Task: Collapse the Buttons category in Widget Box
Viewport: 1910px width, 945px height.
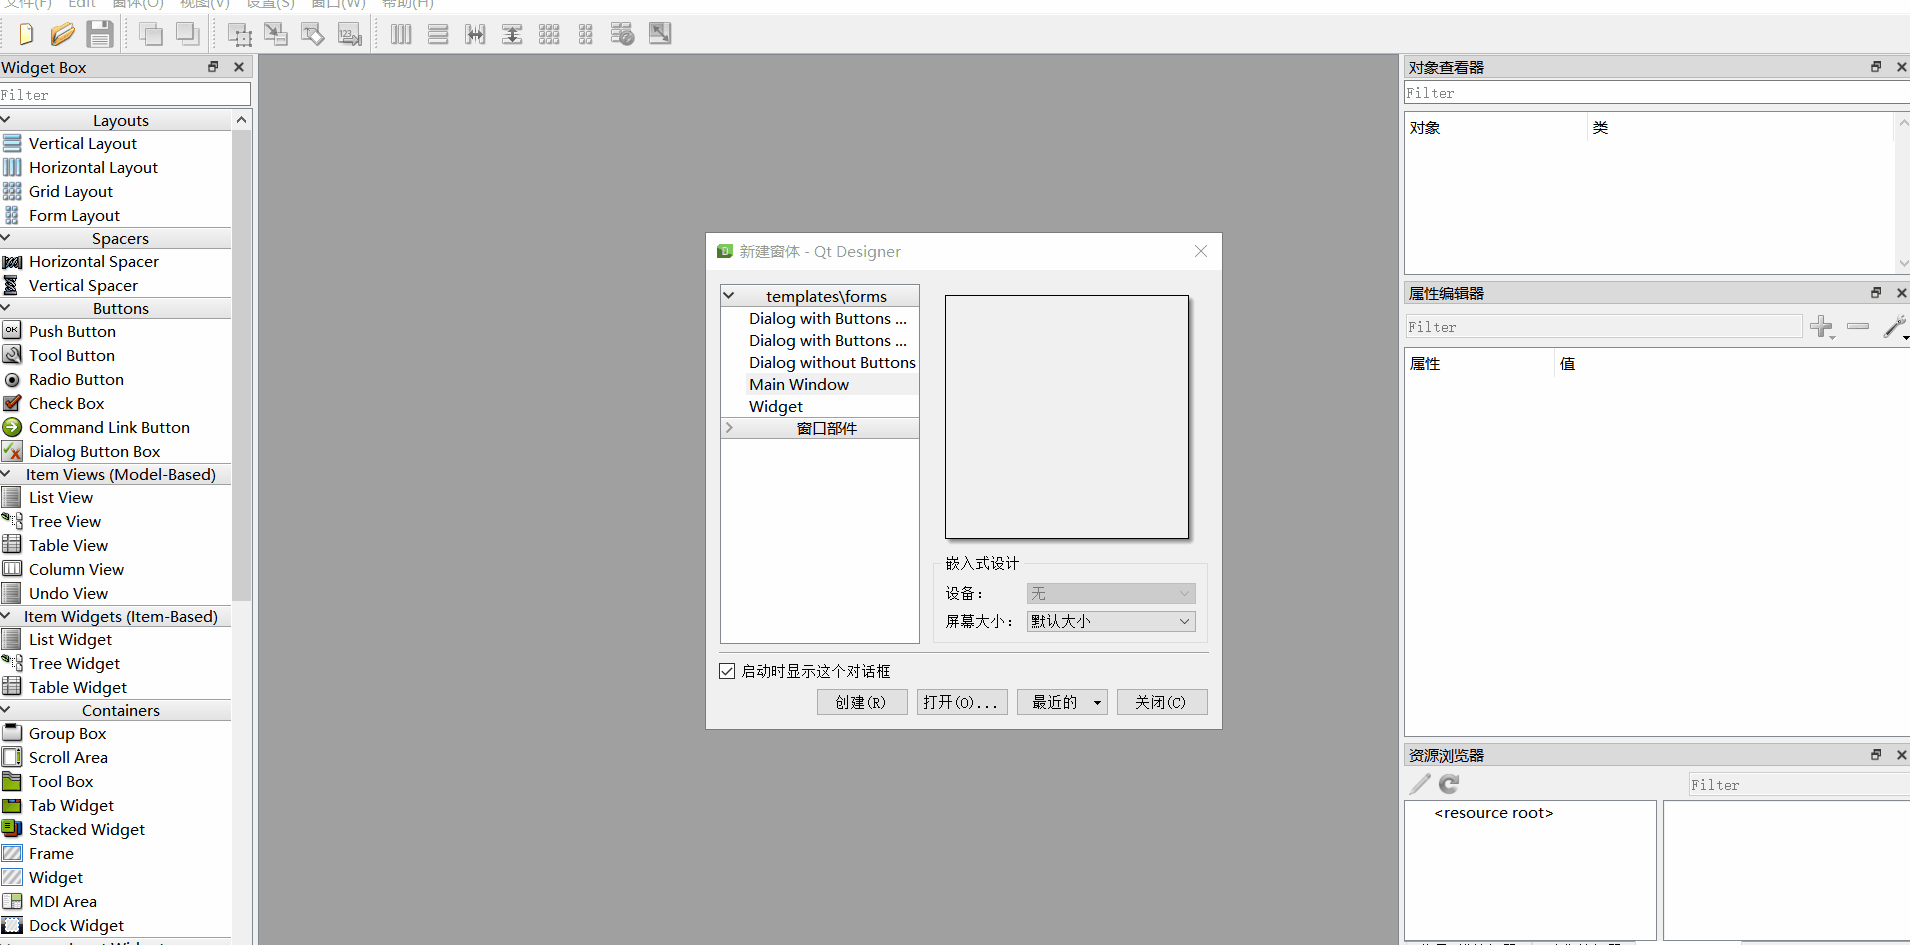Action: click(x=6, y=308)
